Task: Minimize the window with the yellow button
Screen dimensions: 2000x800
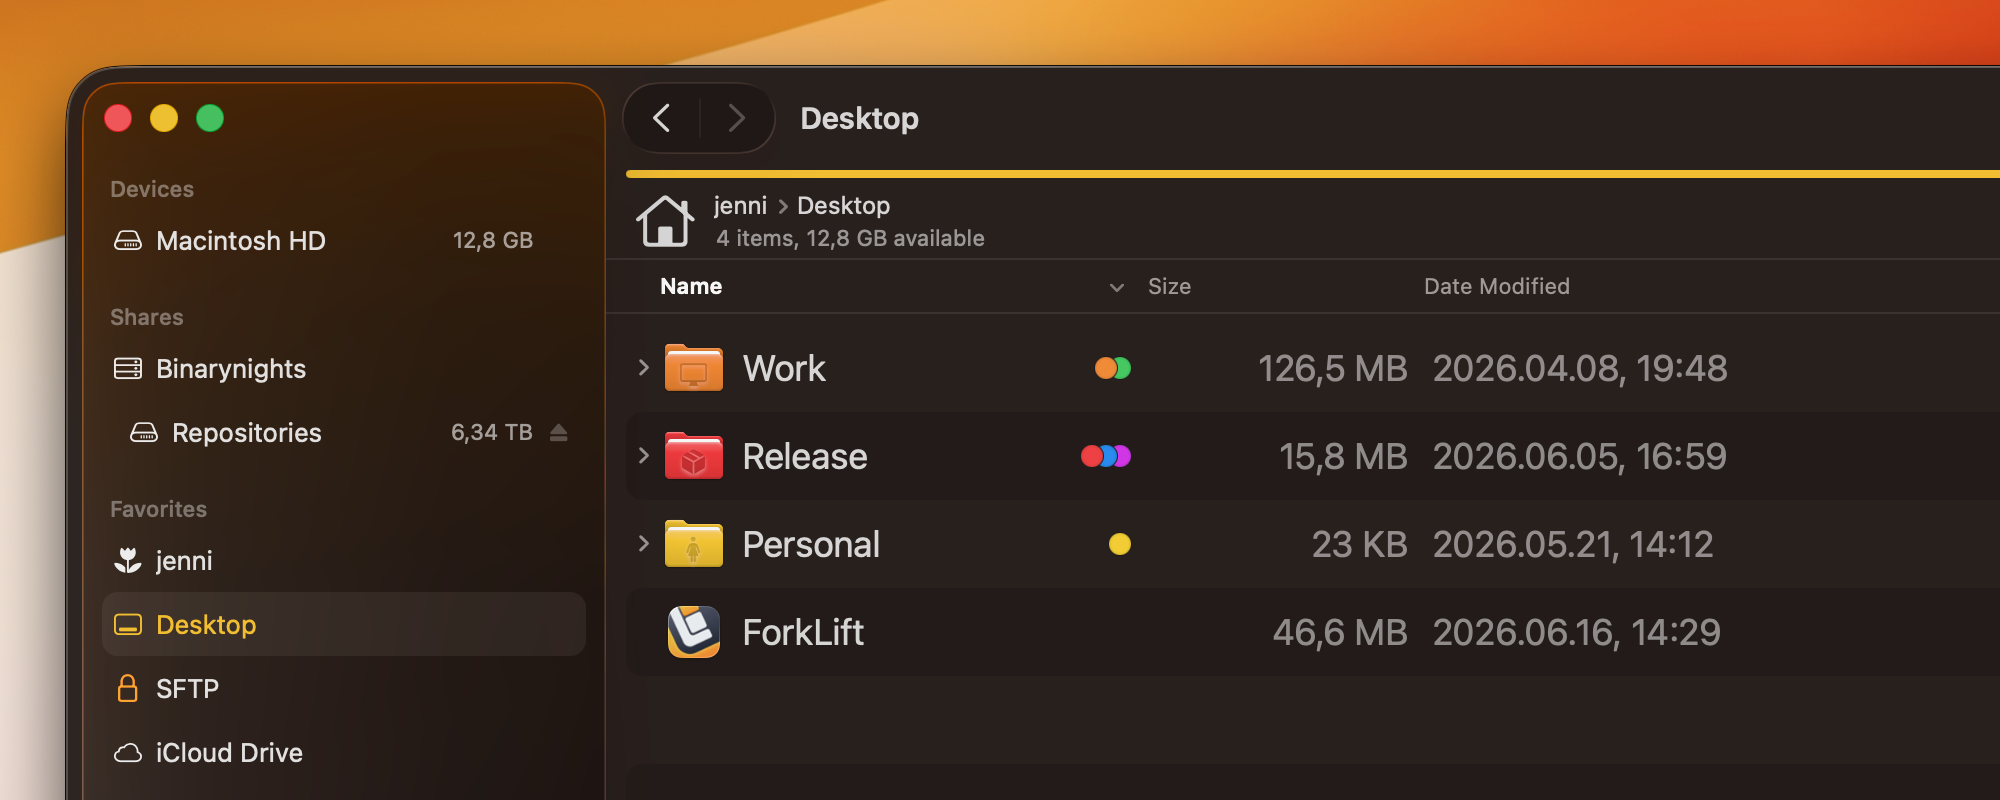Action: (164, 118)
